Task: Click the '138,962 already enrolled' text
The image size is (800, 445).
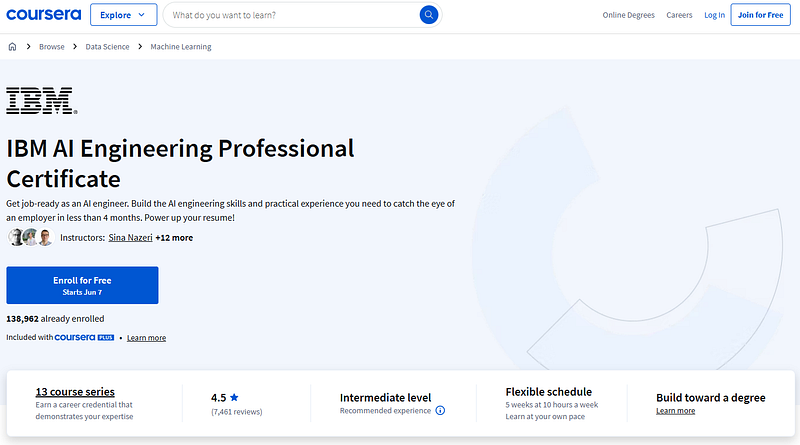Action: [x=55, y=318]
